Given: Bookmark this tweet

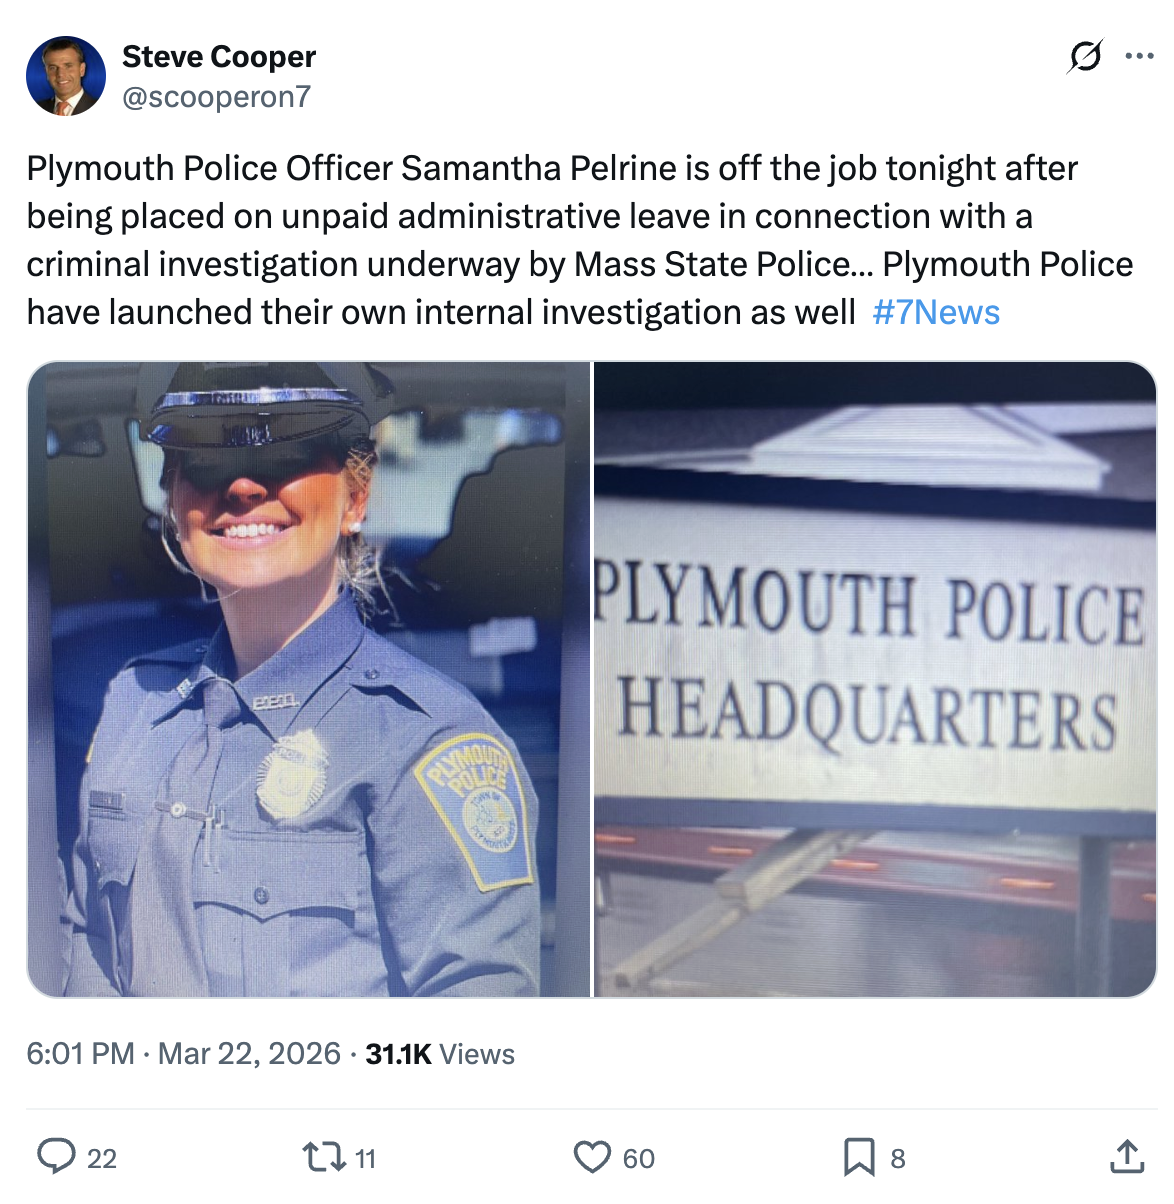Looking at the screenshot, I should (858, 1157).
